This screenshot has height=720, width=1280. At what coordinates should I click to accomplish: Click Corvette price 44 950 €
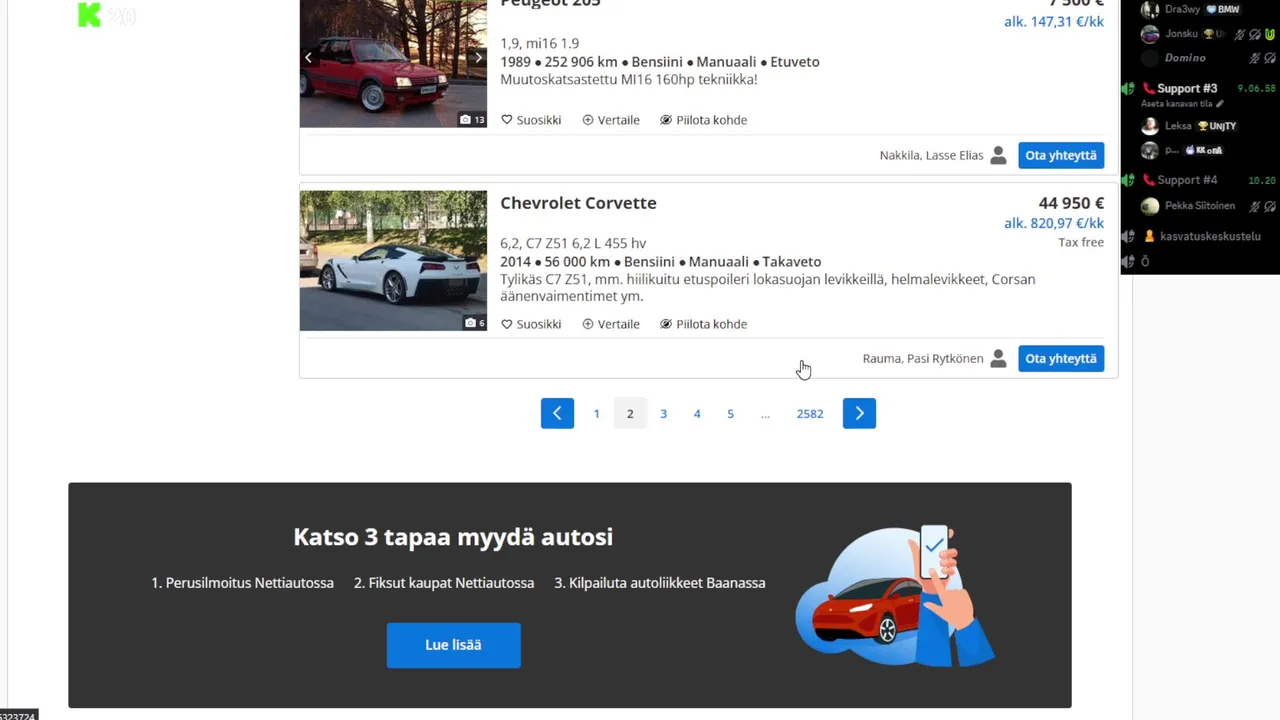[x=1071, y=203]
